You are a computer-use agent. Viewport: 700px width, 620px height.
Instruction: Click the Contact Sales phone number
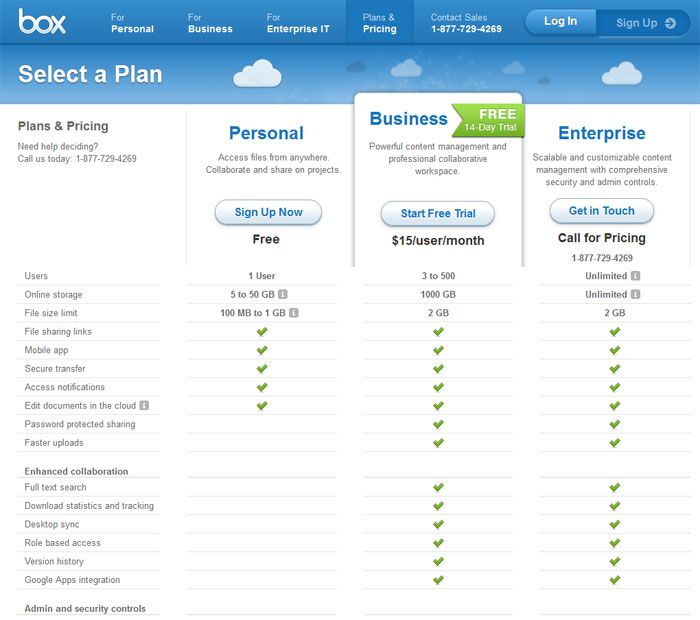pyautogui.click(x=465, y=29)
